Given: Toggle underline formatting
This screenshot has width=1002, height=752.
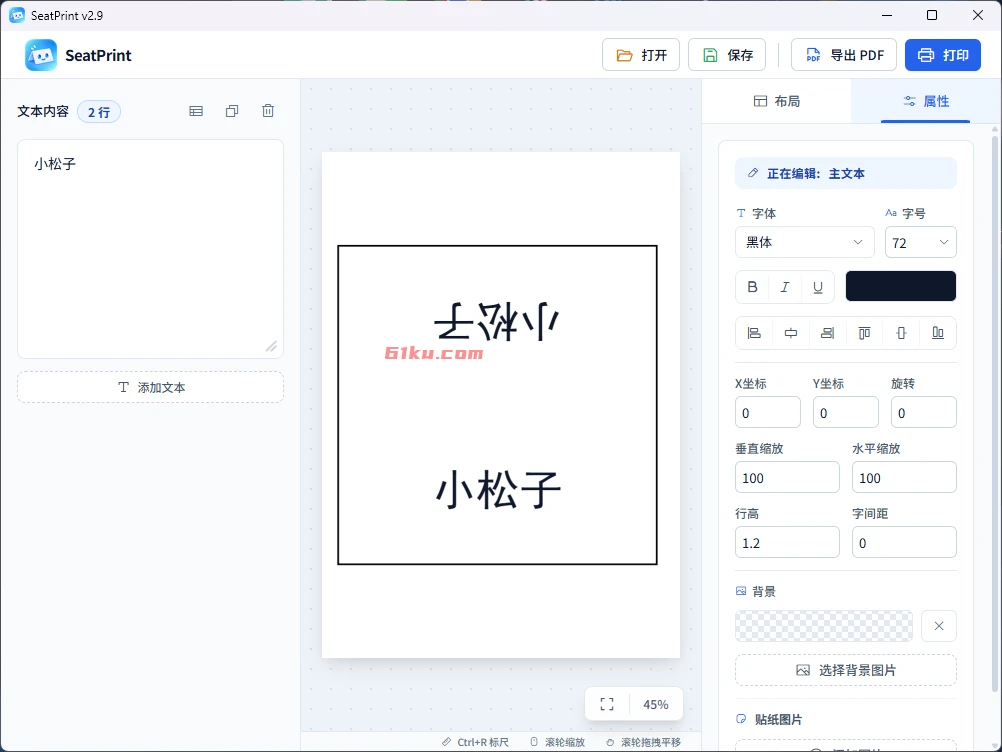Looking at the screenshot, I should (818, 287).
